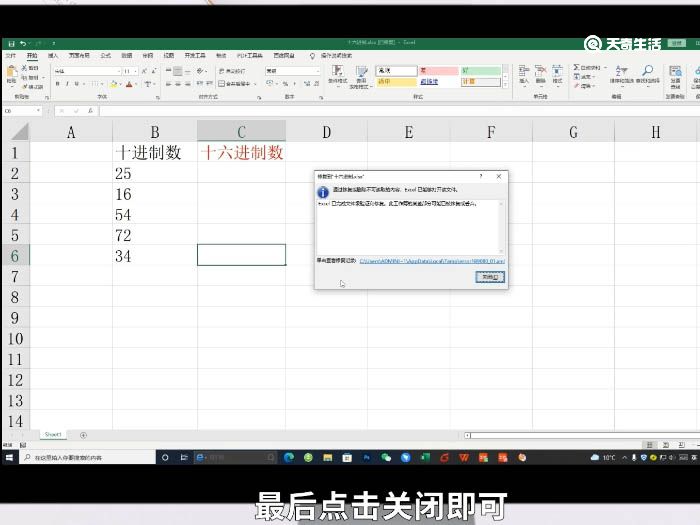Expand the cell styles gallery arrow
The width and height of the screenshot is (700, 525).
coord(505,84)
